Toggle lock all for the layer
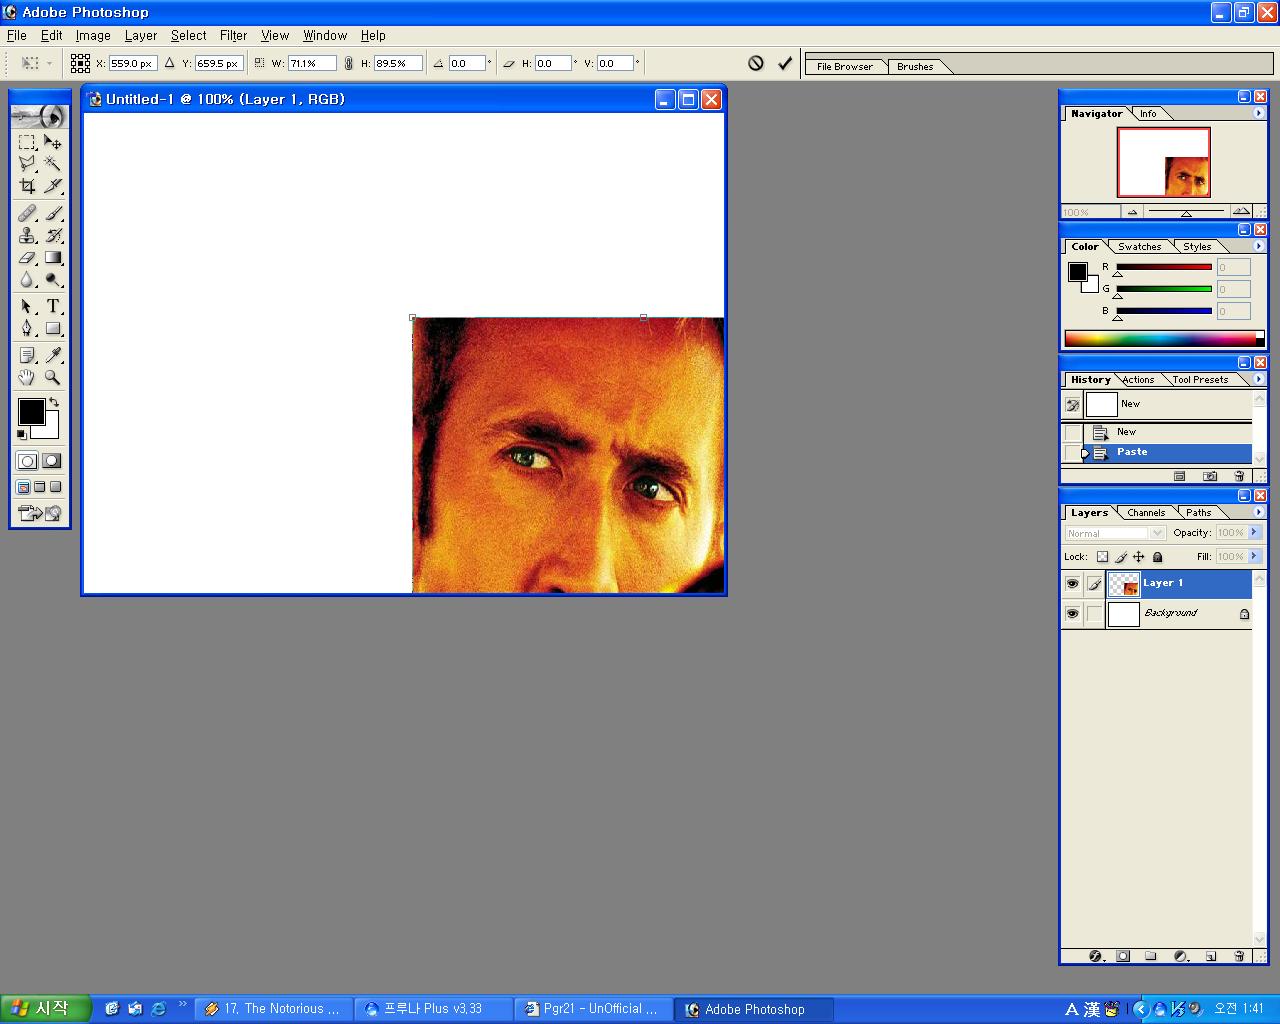Image resolution: width=1280 pixels, height=1024 pixels. 1157,557
